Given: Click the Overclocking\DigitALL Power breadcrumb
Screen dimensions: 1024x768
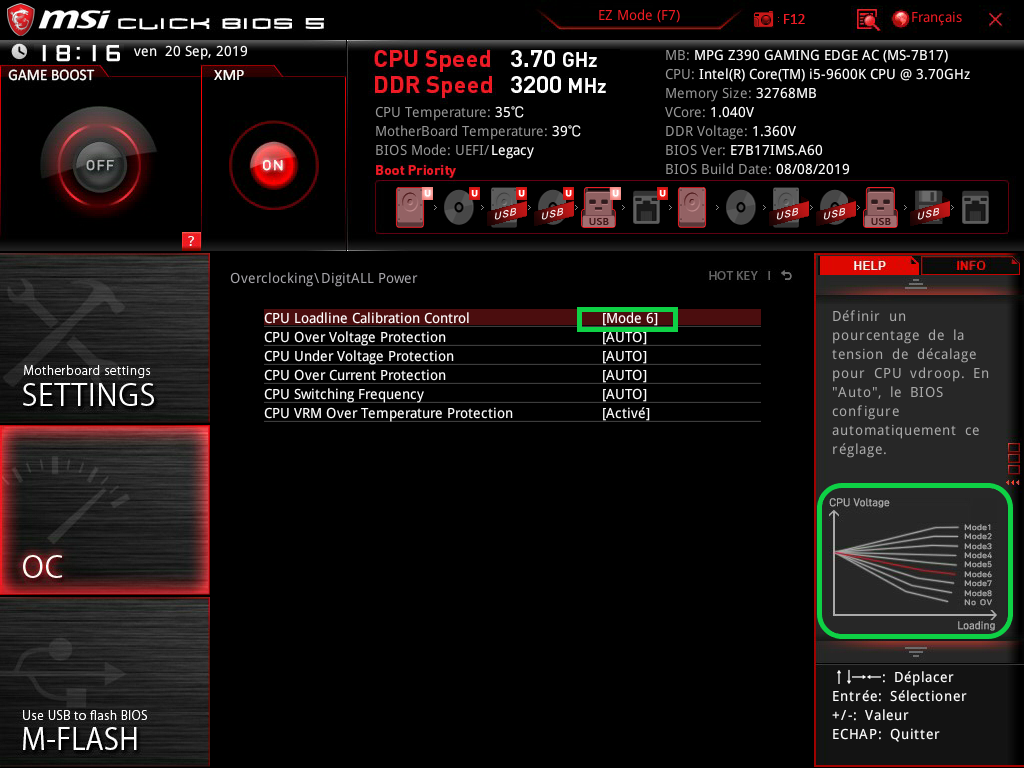Looking at the screenshot, I should pyautogui.click(x=323, y=278).
